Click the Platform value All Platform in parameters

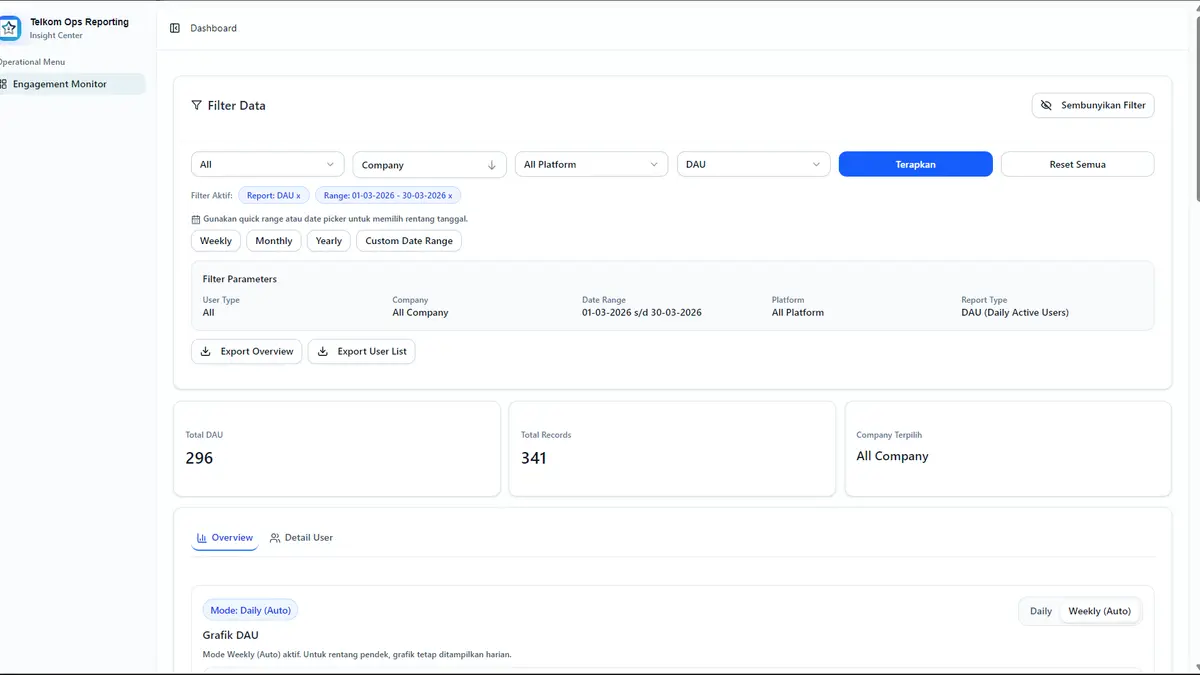click(798, 313)
